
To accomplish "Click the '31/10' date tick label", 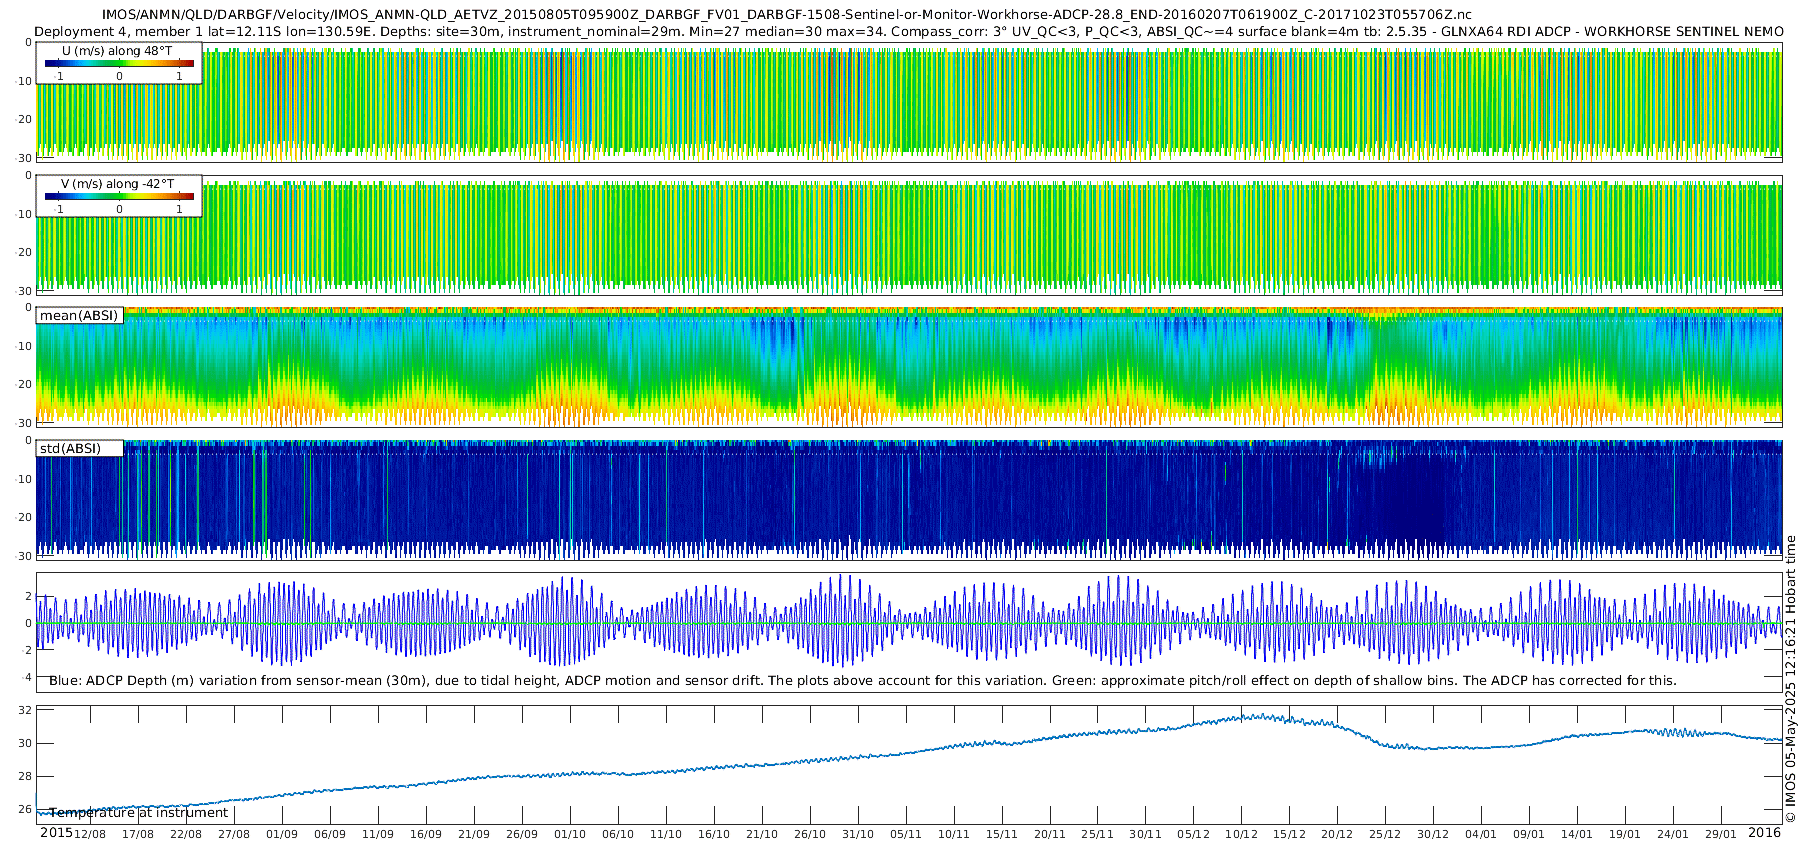I will coord(858,834).
